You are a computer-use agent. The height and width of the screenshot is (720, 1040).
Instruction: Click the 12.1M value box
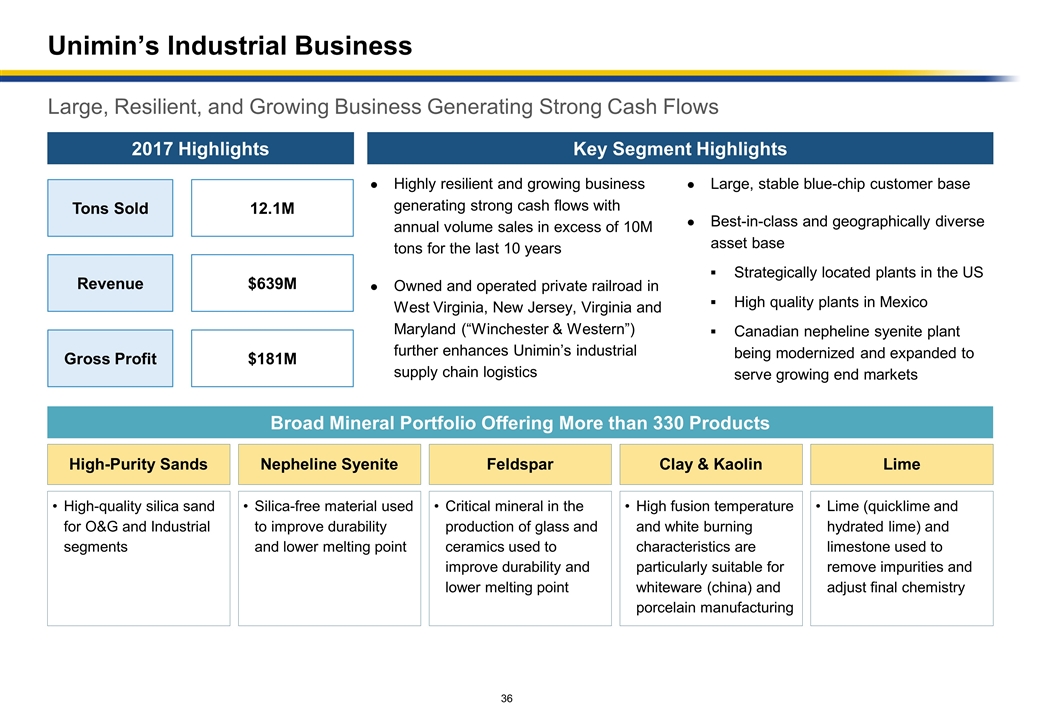[x=272, y=208]
